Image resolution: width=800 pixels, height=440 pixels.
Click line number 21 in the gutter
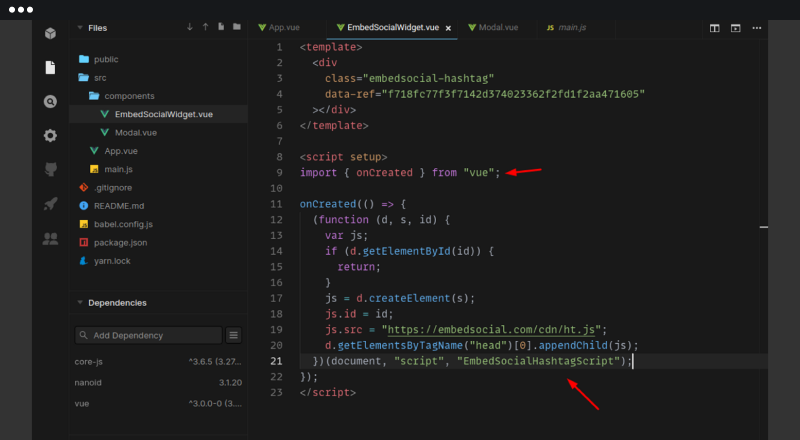click(x=276, y=361)
